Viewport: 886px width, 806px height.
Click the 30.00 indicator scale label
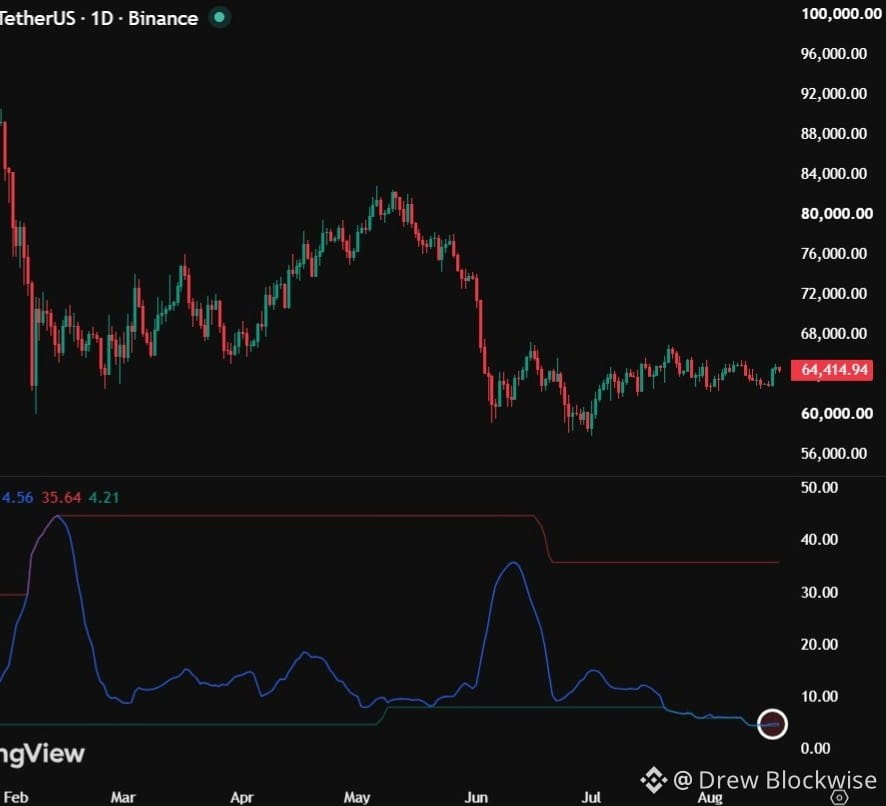tap(819, 592)
